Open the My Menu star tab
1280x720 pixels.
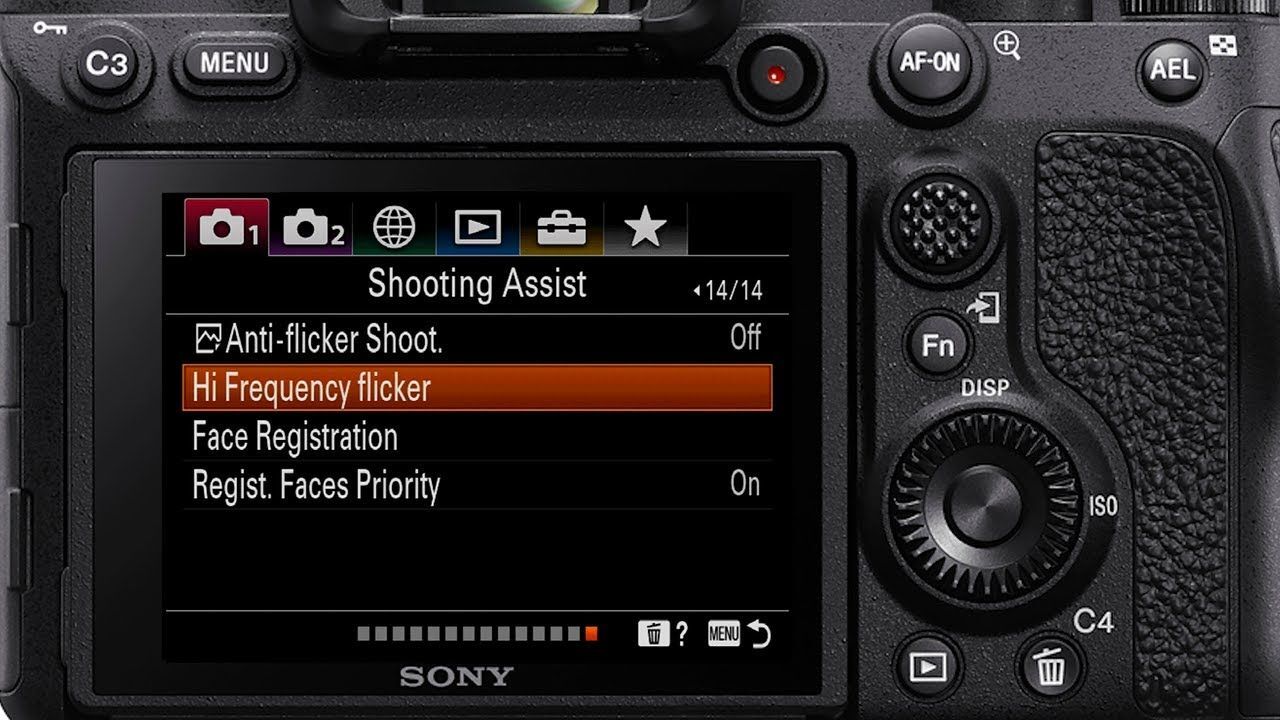click(x=645, y=227)
